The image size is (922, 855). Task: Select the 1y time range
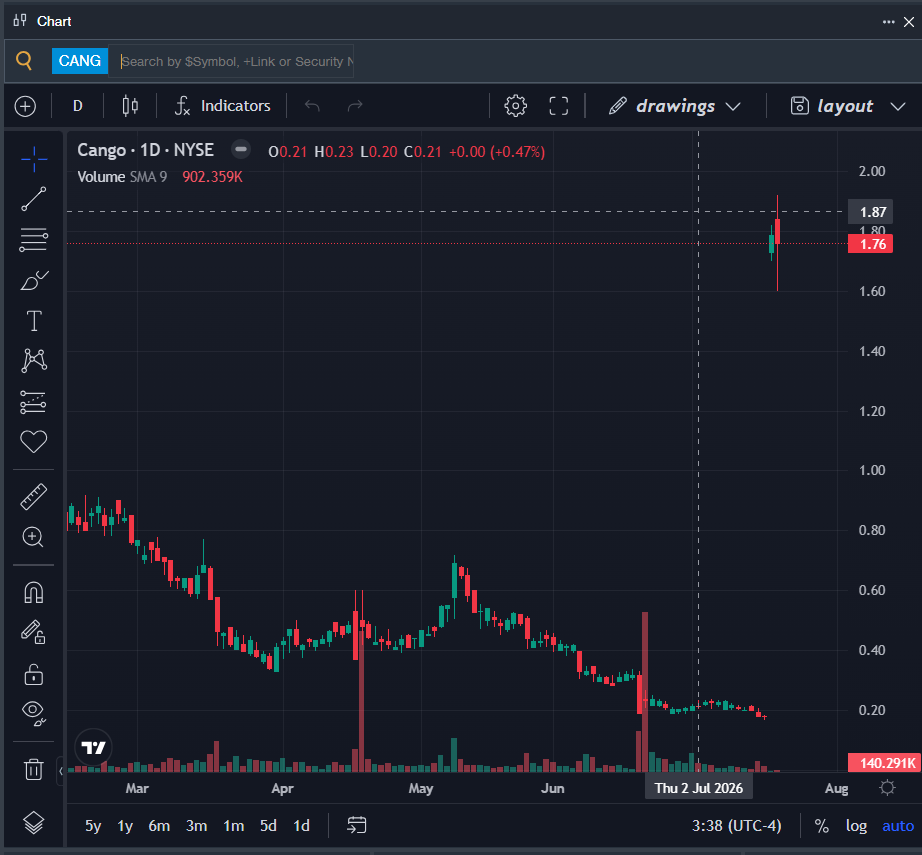click(125, 826)
